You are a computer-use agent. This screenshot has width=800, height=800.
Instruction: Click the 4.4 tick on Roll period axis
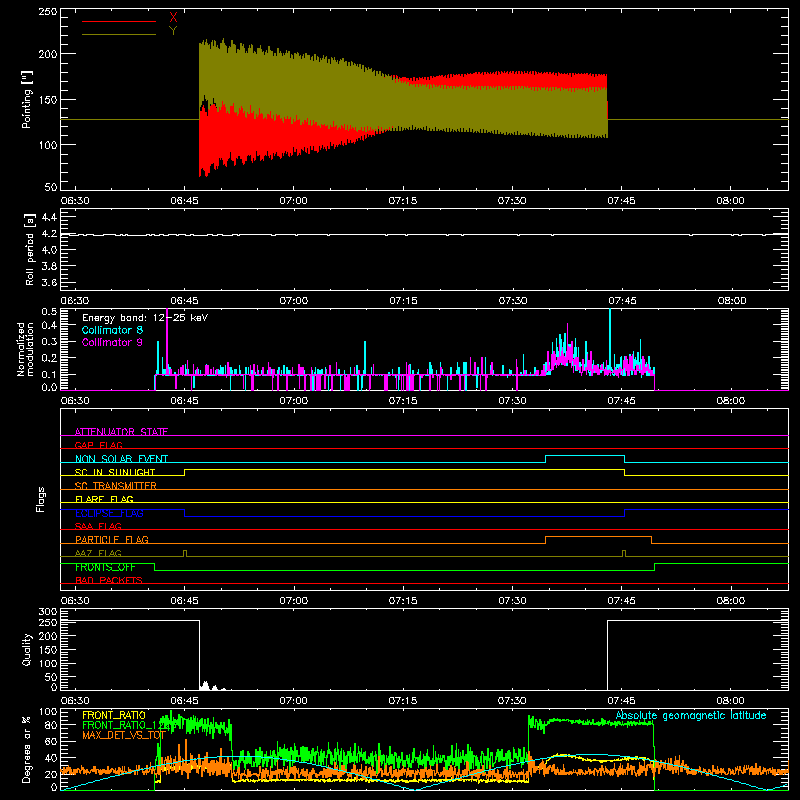[48, 218]
